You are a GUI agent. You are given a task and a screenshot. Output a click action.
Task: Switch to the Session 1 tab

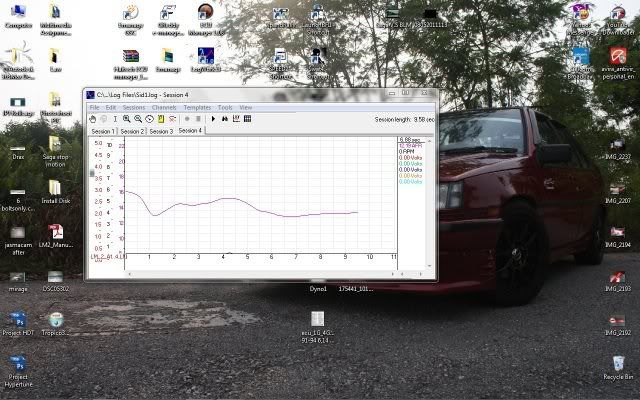[103, 131]
